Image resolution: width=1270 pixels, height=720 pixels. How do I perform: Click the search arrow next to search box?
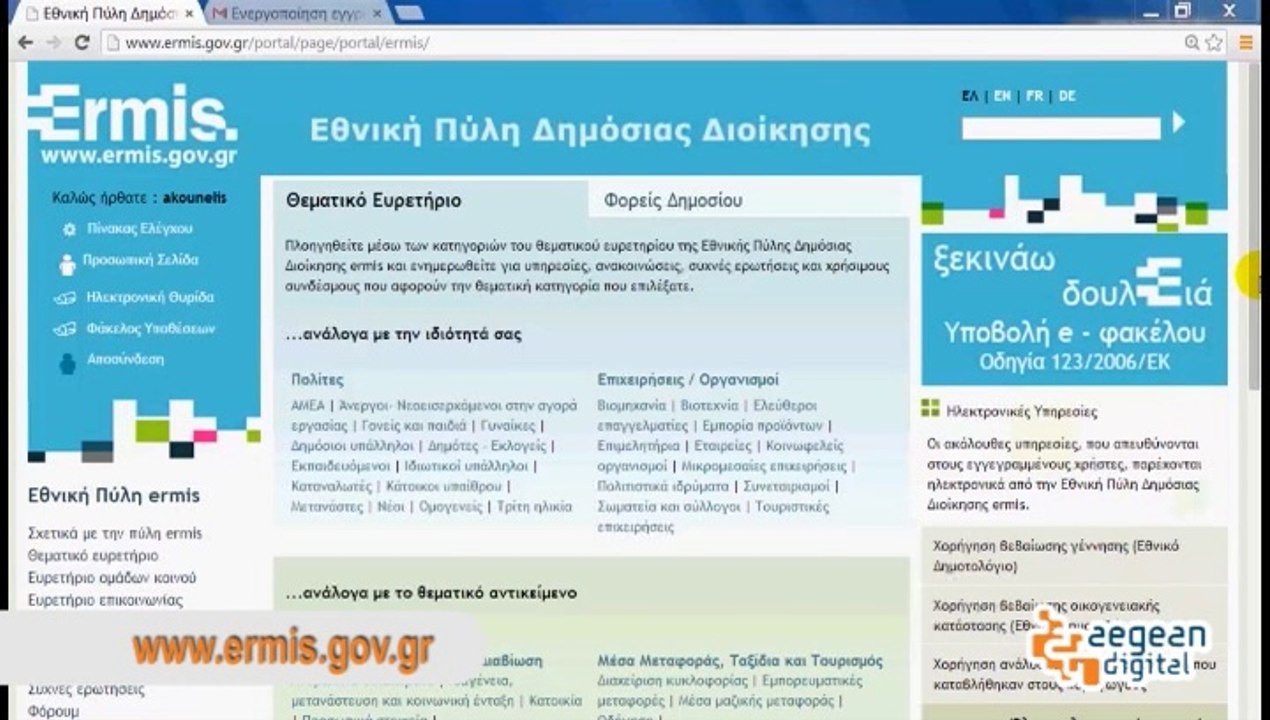pos(1179,123)
